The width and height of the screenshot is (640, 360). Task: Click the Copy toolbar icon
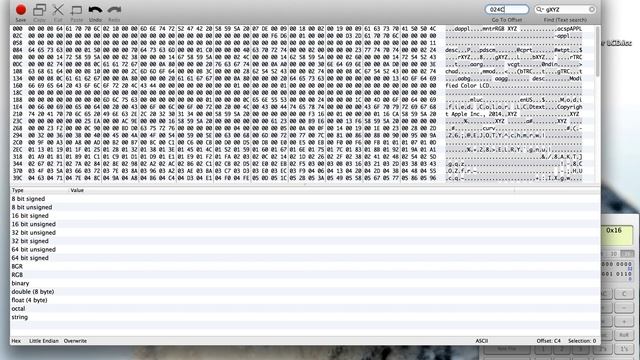40,10
